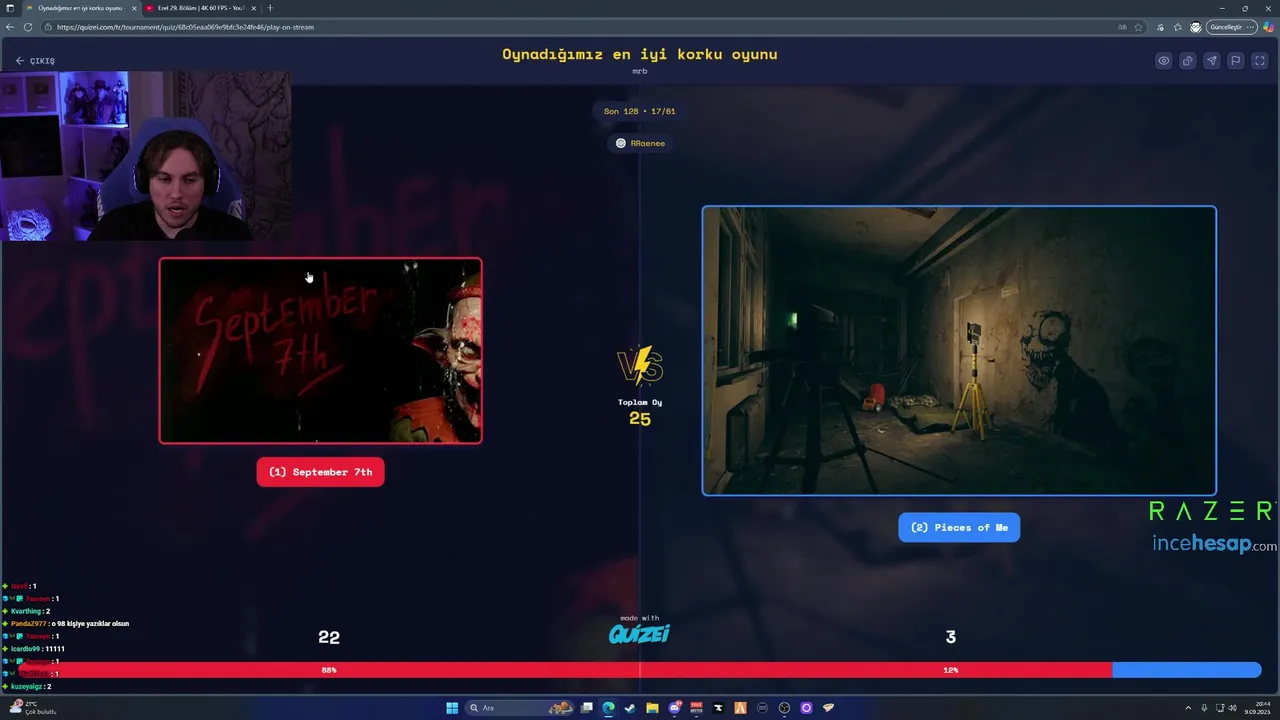Click the taskbar microphone icon
Image resolution: width=1280 pixels, height=720 pixels.
1204,708
